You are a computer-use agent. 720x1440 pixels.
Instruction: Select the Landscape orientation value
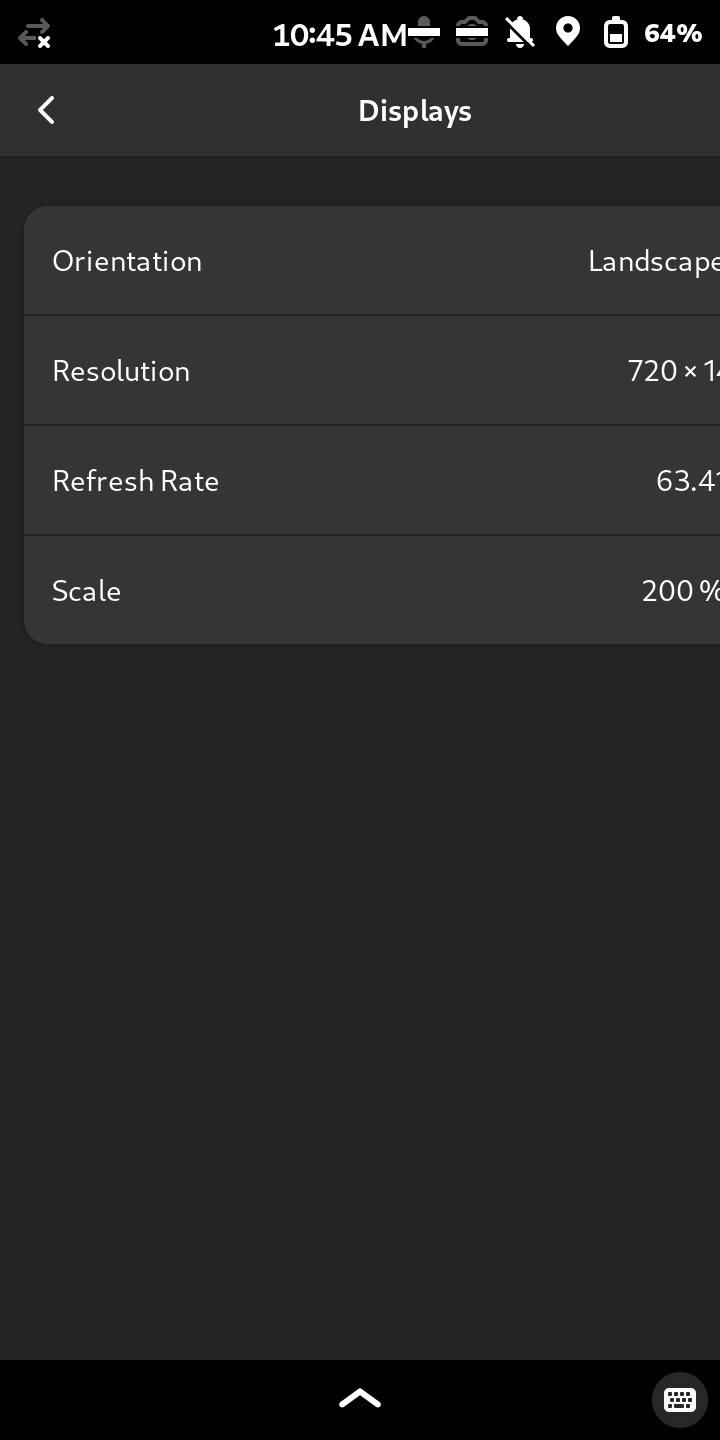pyautogui.click(x=653, y=262)
